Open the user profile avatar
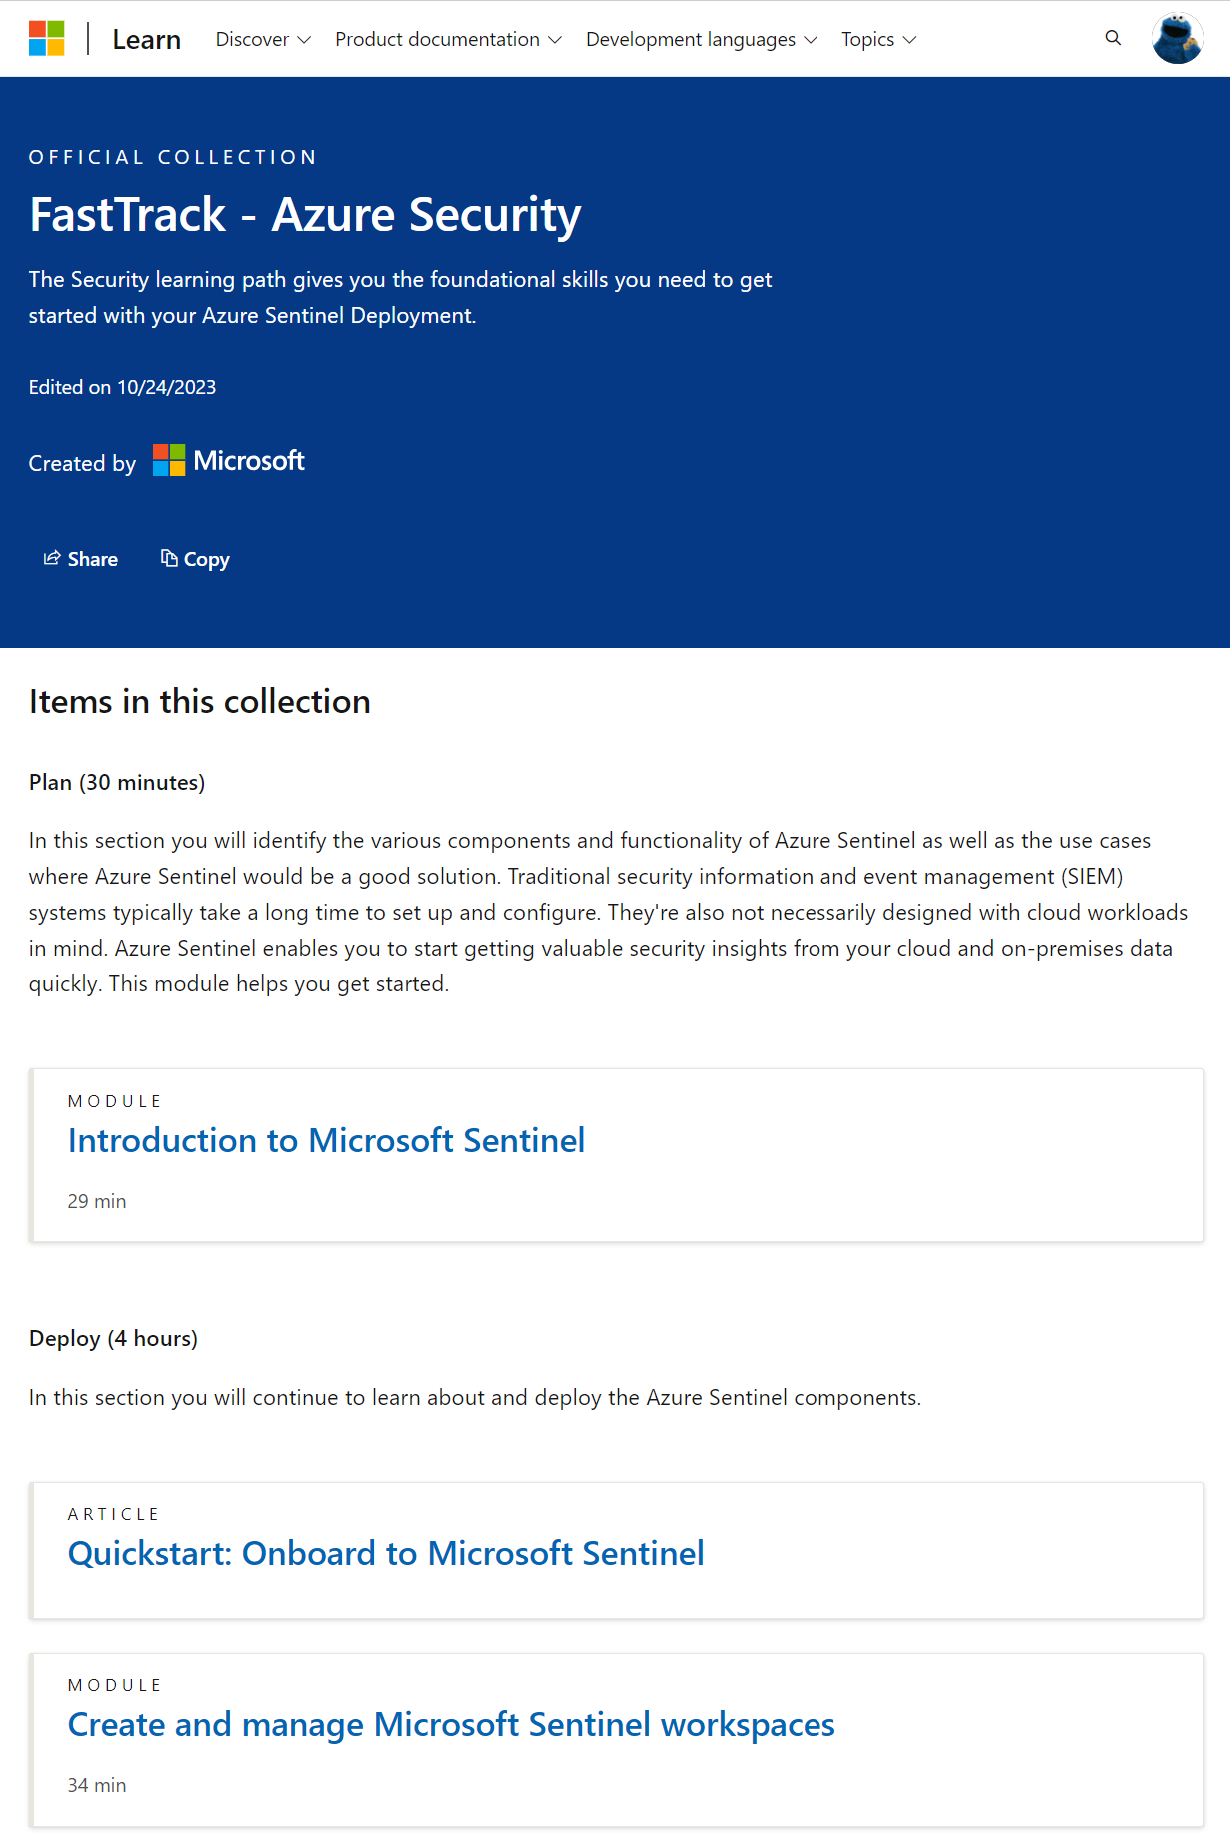 1177,39
